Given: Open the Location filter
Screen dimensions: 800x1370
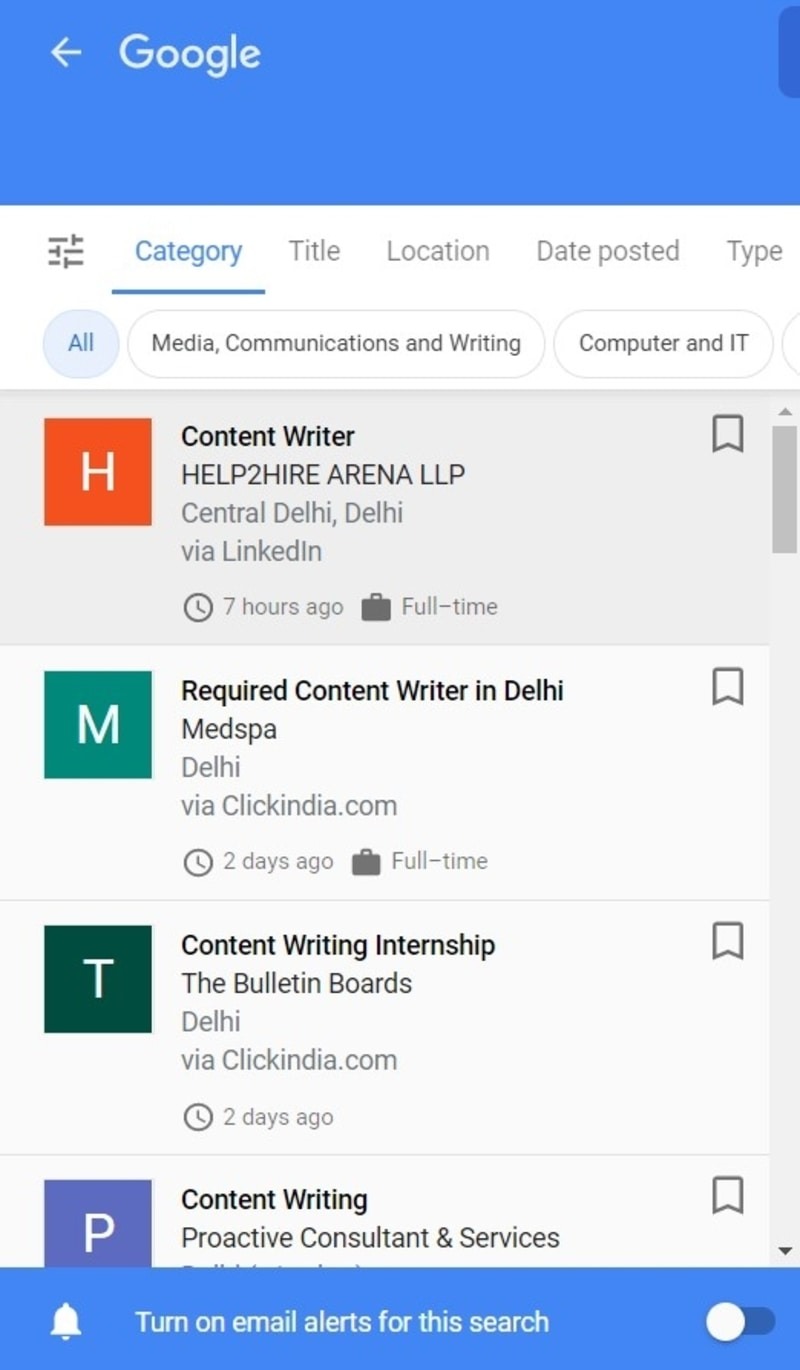Looking at the screenshot, I should pyautogui.click(x=437, y=252).
